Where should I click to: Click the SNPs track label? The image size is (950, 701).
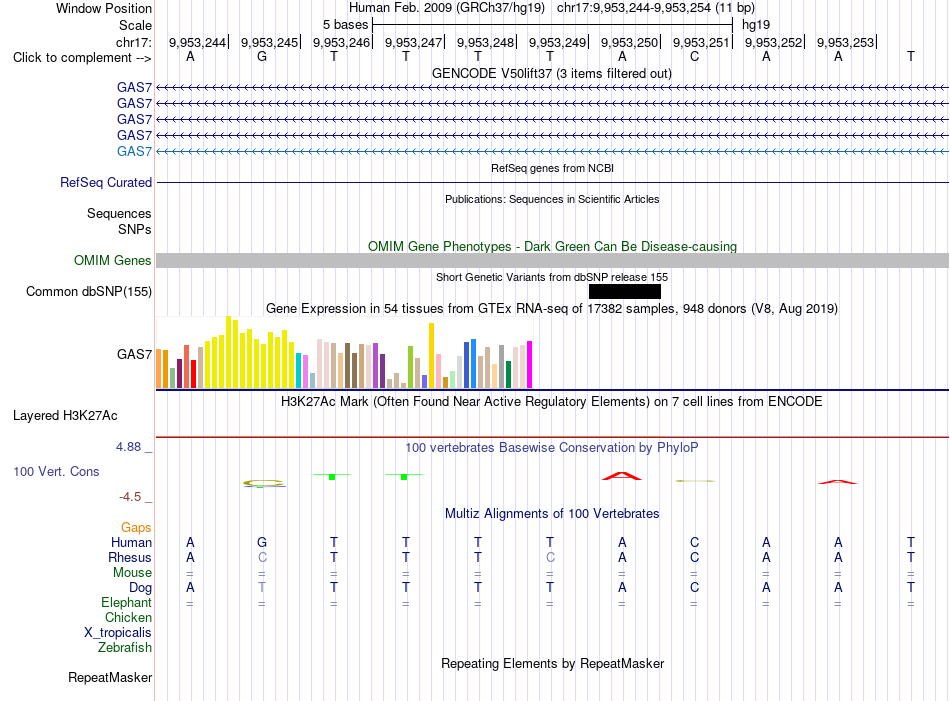[135, 229]
